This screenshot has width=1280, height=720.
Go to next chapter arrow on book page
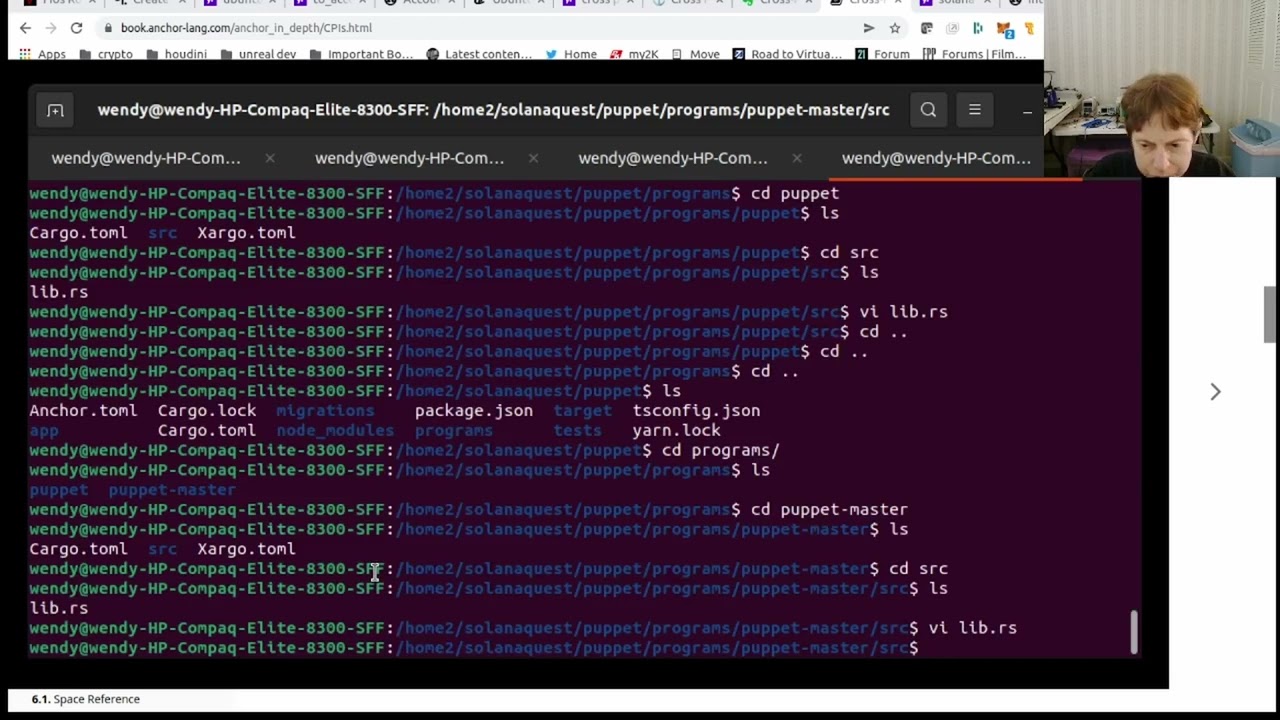pos(1215,392)
